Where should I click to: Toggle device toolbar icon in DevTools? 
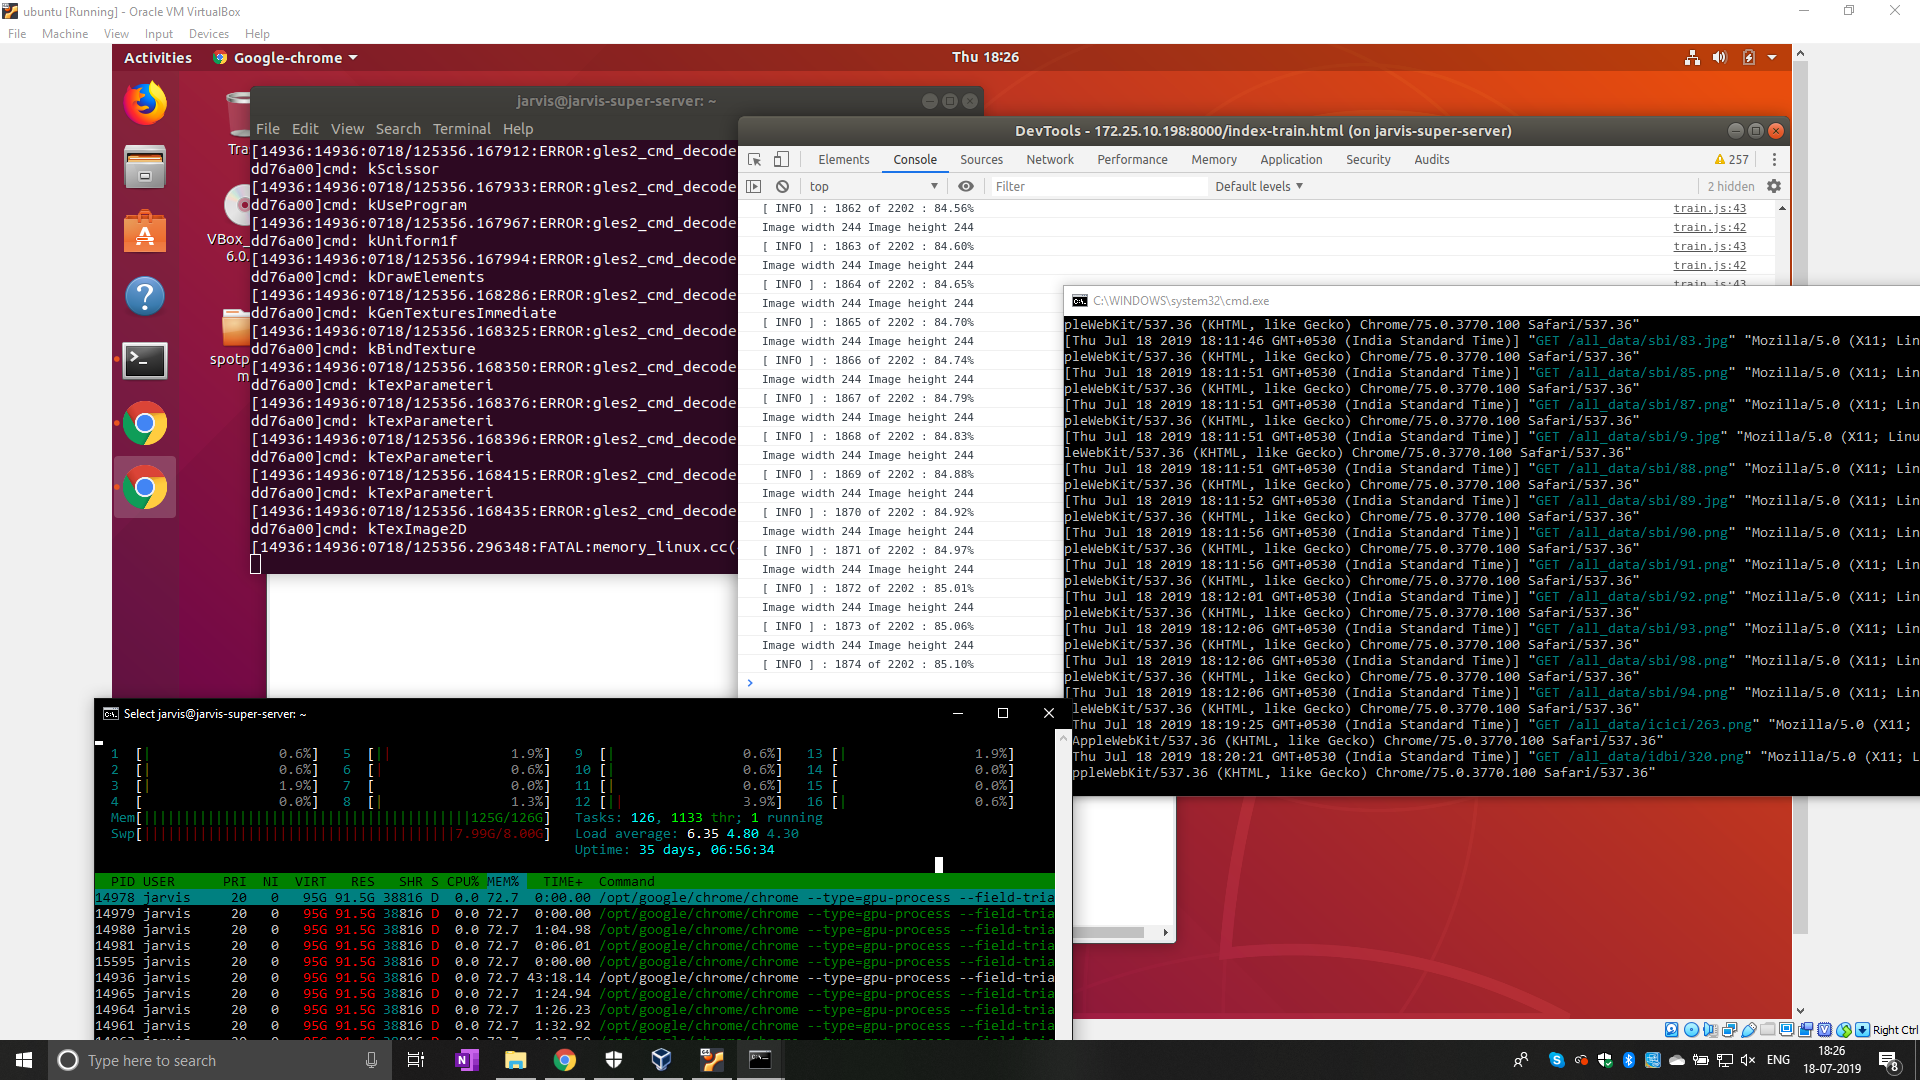(x=782, y=160)
